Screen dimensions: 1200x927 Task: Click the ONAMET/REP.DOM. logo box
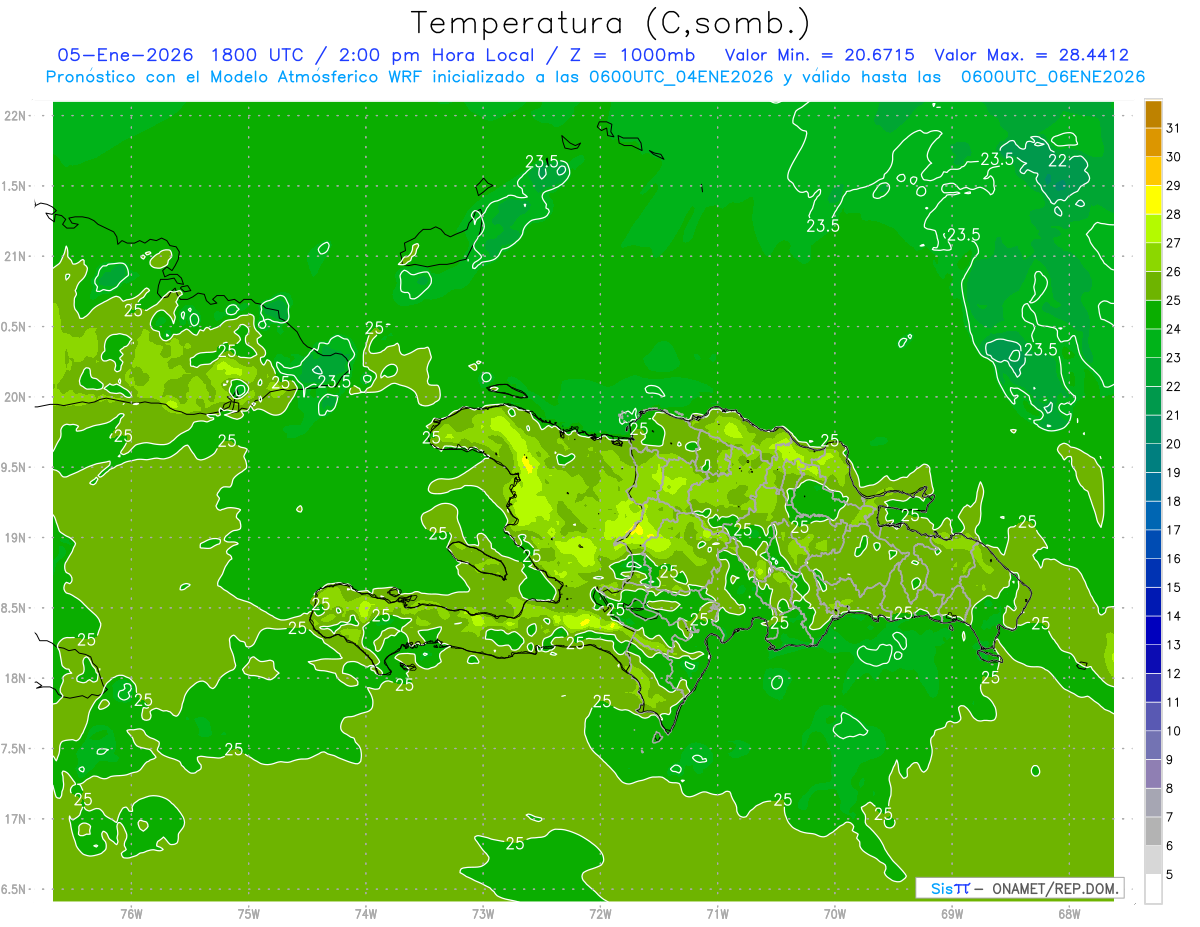point(1019,888)
